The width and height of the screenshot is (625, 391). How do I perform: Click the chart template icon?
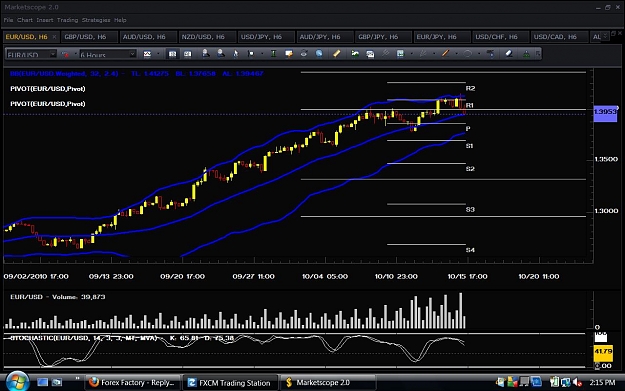tap(400, 53)
